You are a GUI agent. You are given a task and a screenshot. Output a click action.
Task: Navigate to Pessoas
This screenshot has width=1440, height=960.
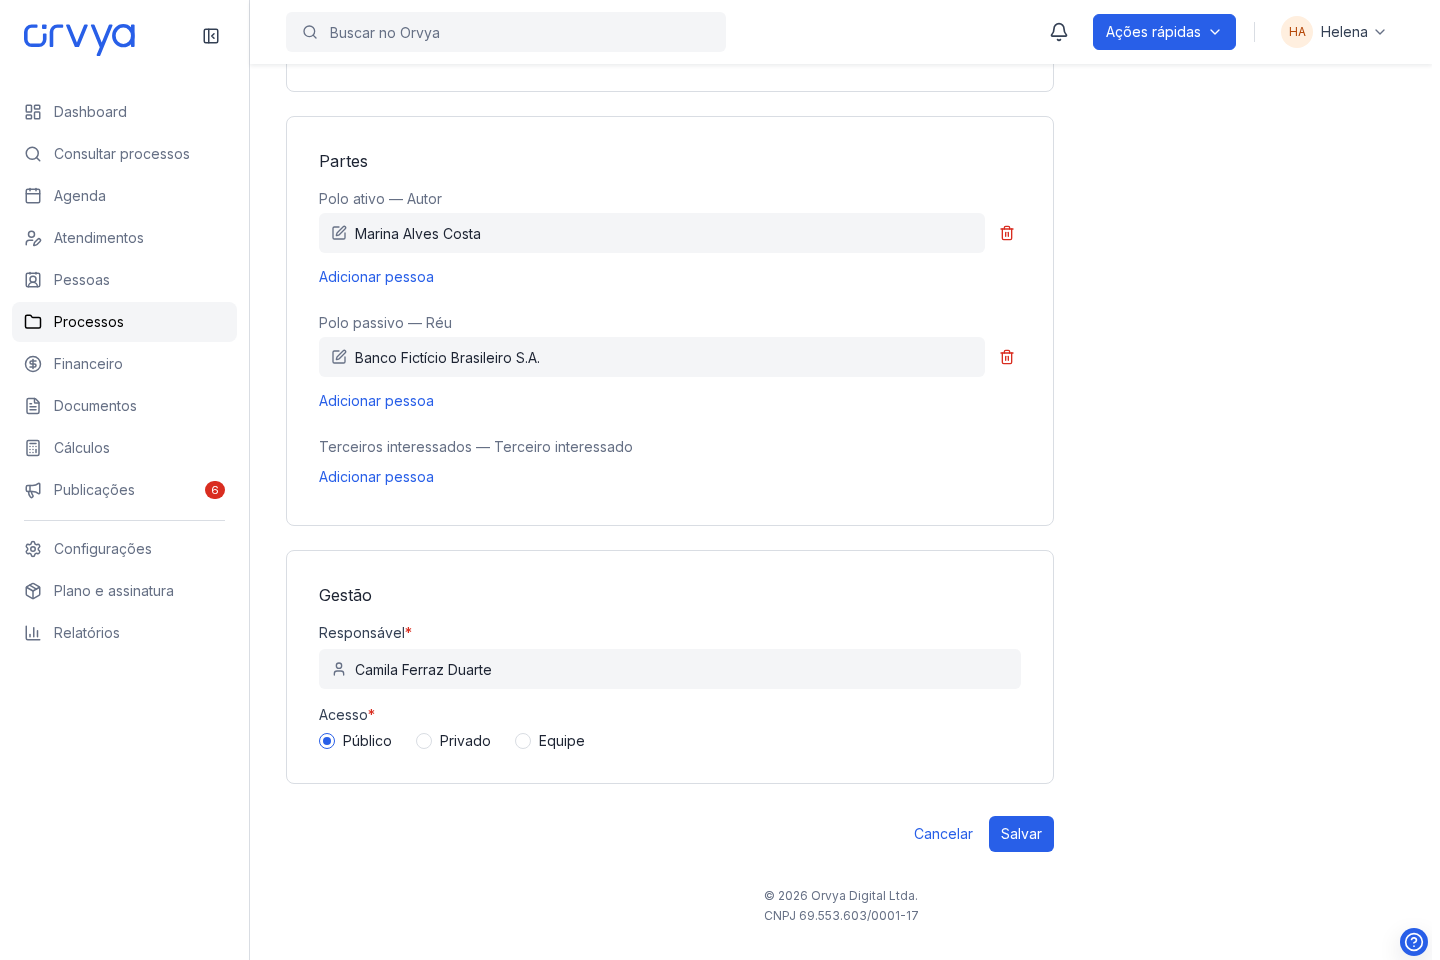coord(124,280)
